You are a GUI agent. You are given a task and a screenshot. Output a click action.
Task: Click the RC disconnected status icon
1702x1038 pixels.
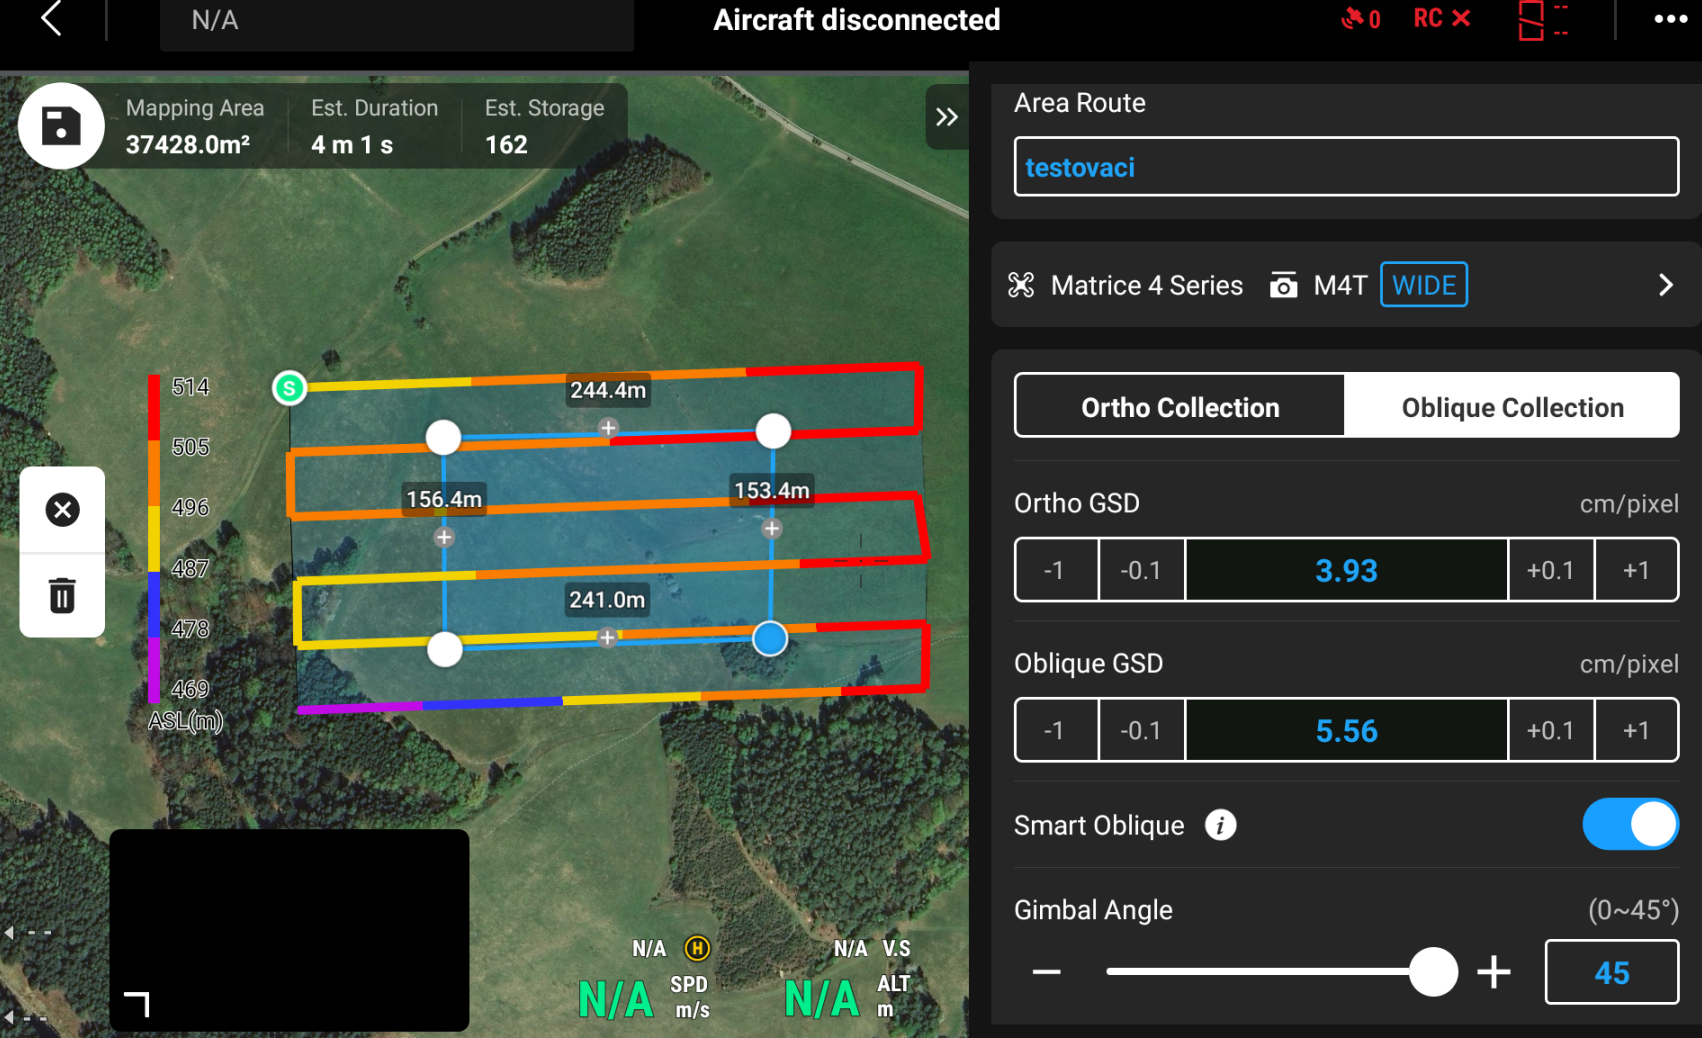[1441, 19]
